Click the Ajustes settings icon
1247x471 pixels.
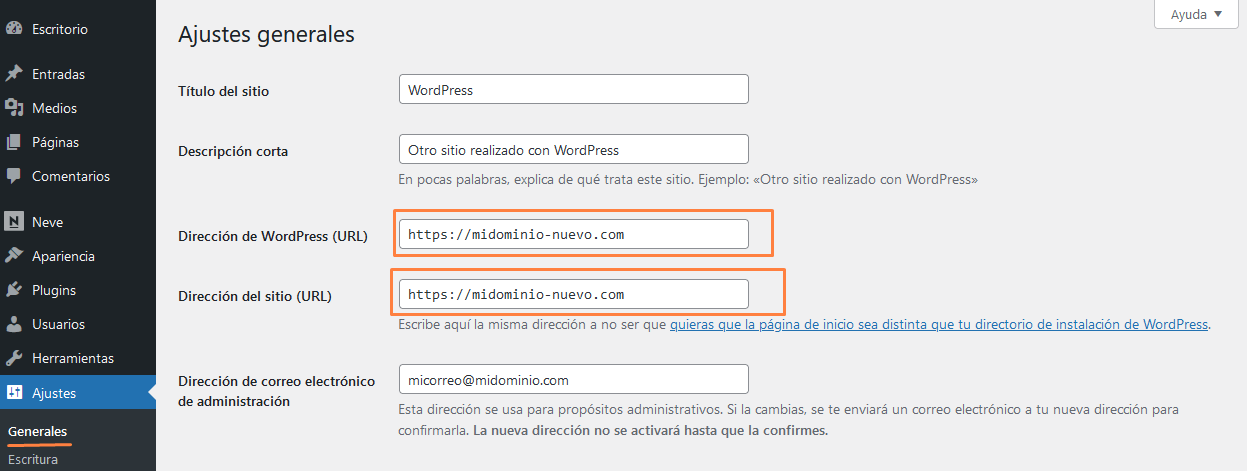tap(14, 393)
